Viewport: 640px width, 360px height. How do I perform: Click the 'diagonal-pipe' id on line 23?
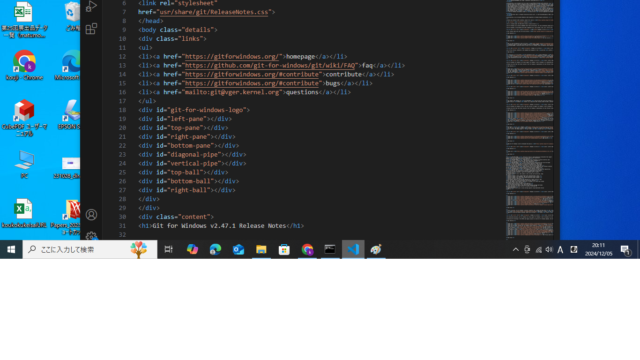coord(194,154)
